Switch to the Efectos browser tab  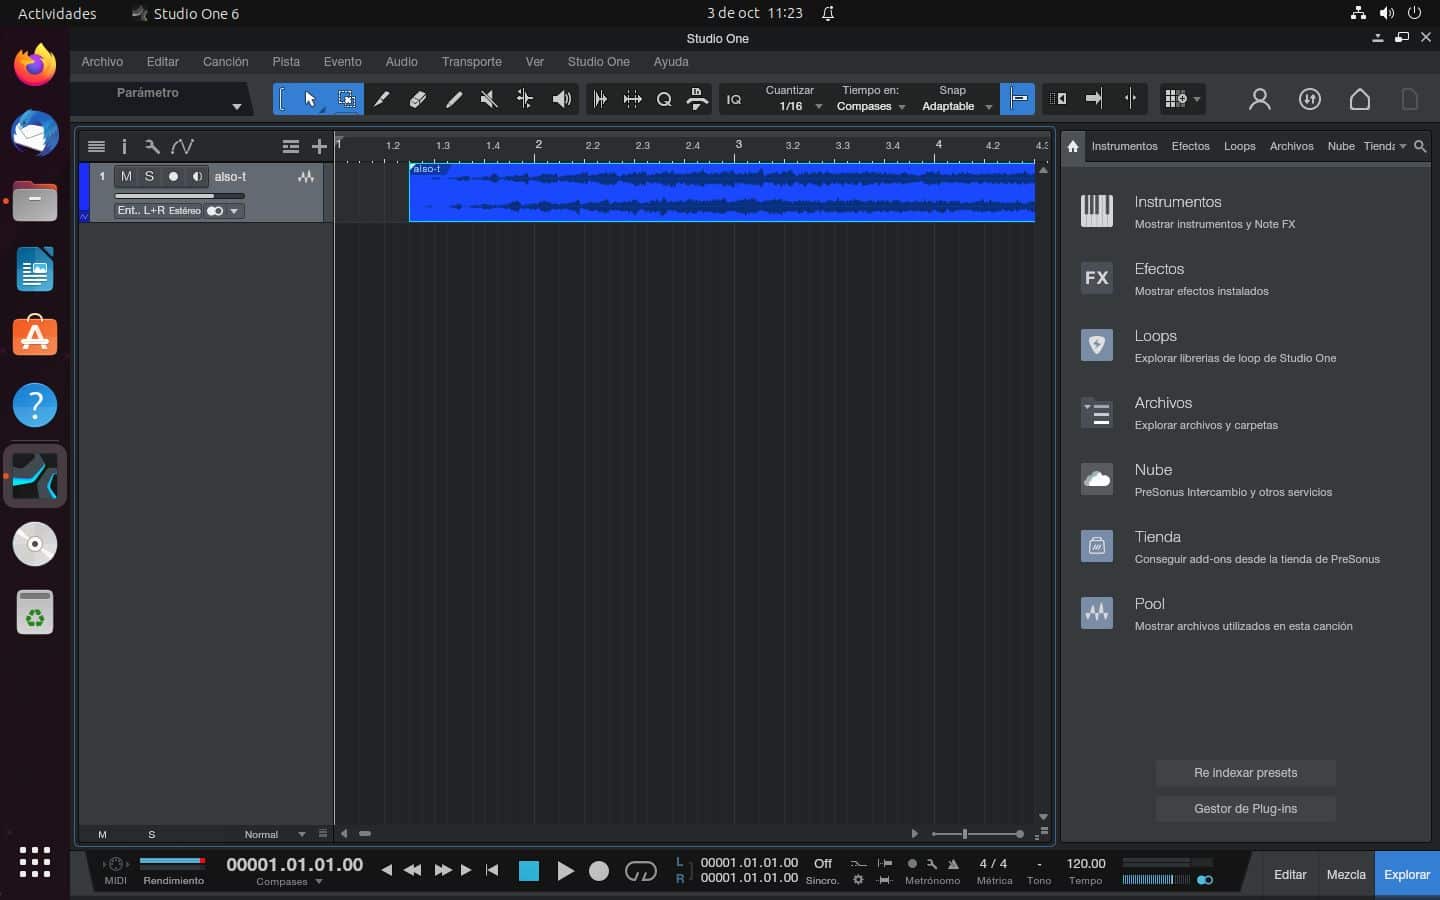pos(1190,146)
